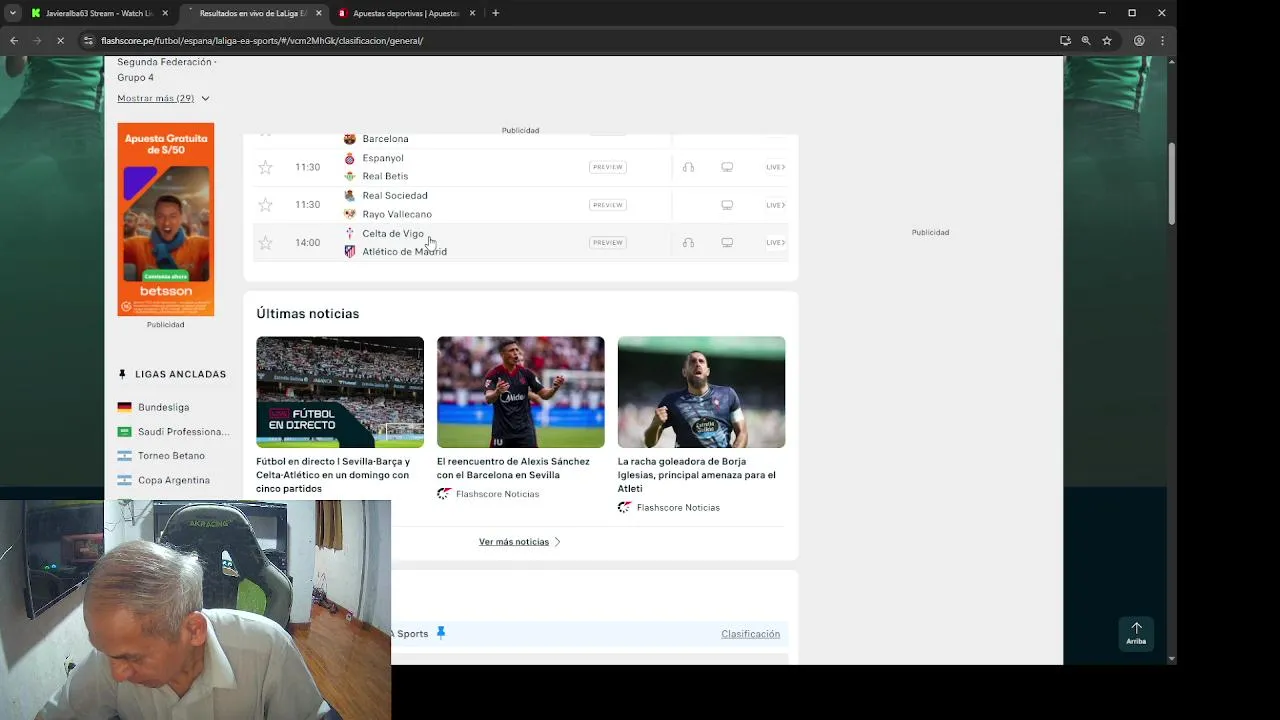The image size is (1280, 720).
Task: Open audio commentary for Espanyol vs Real Betis
Action: pyautogui.click(x=688, y=167)
